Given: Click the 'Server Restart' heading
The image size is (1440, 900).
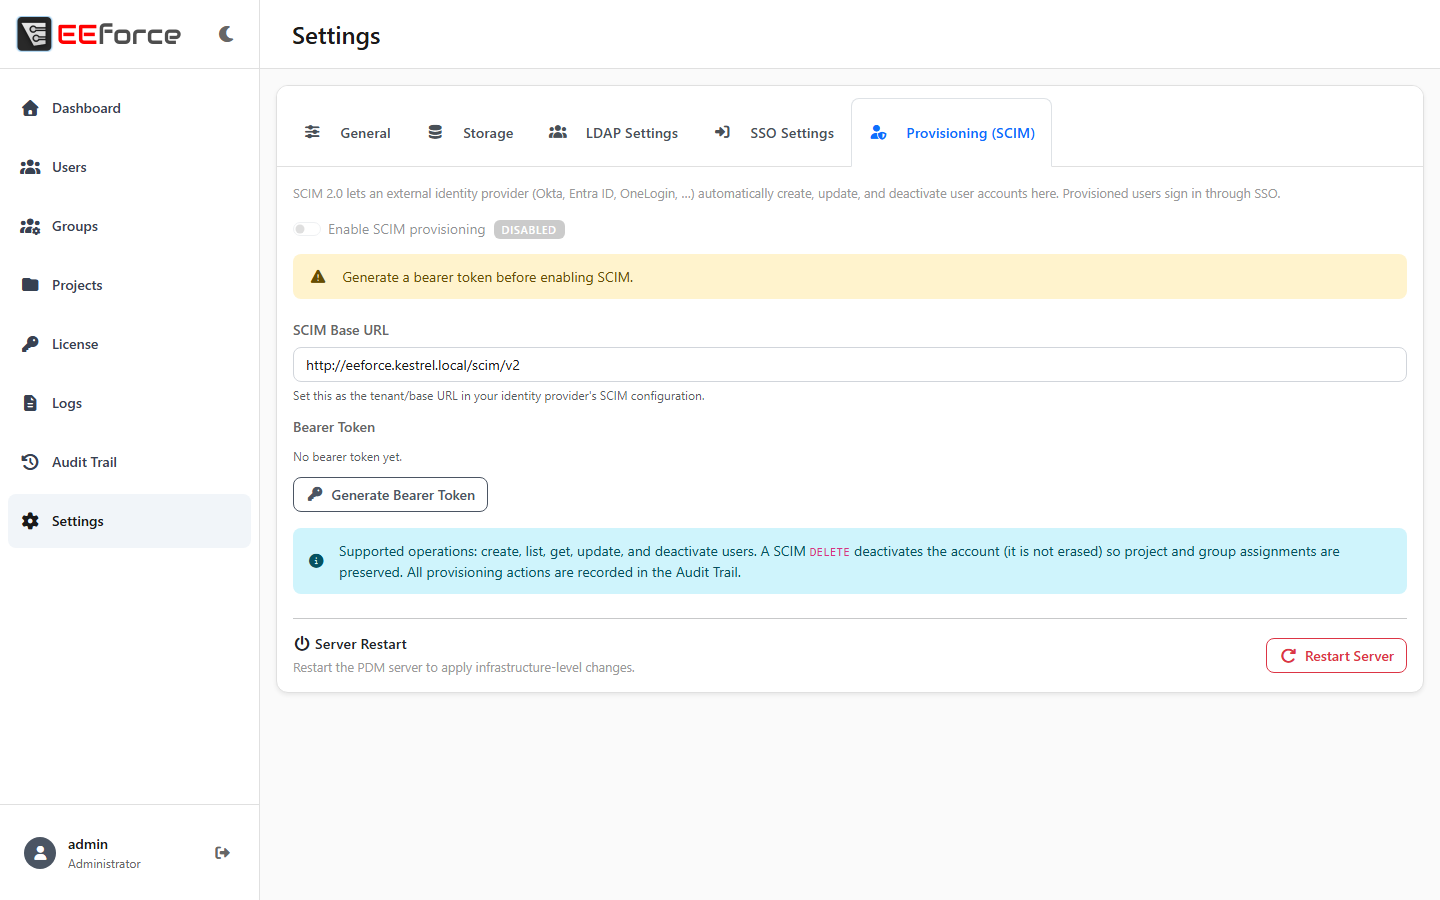Looking at the screenshot, I should [360, 644].
